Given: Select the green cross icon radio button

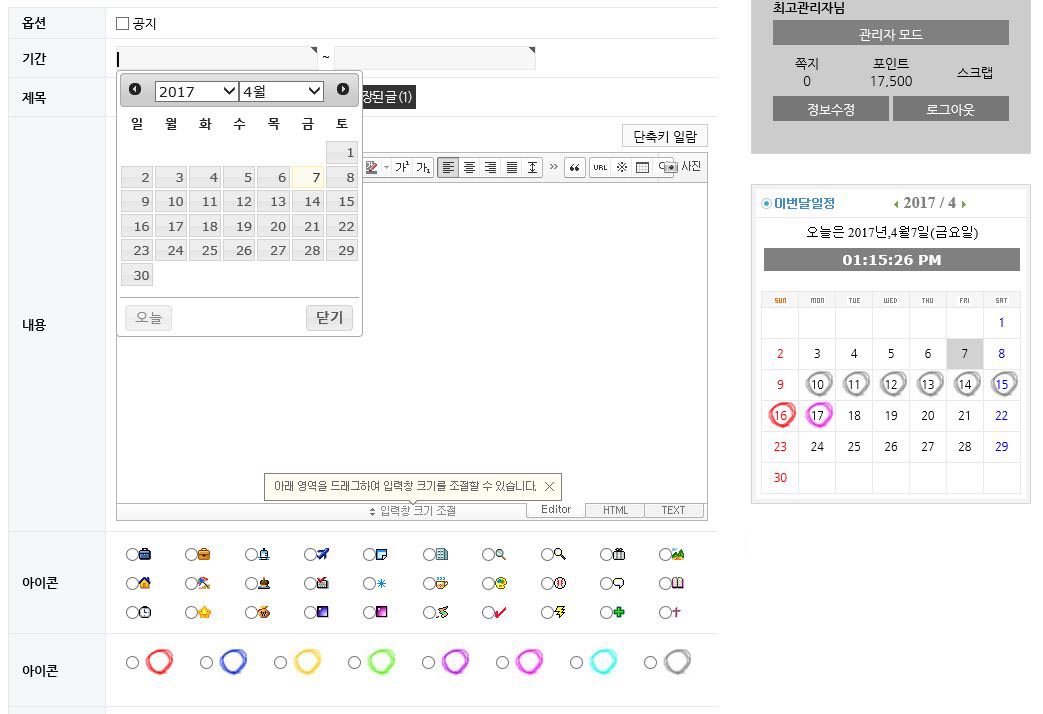Looking at the screenshot, I should pos(606,613).
